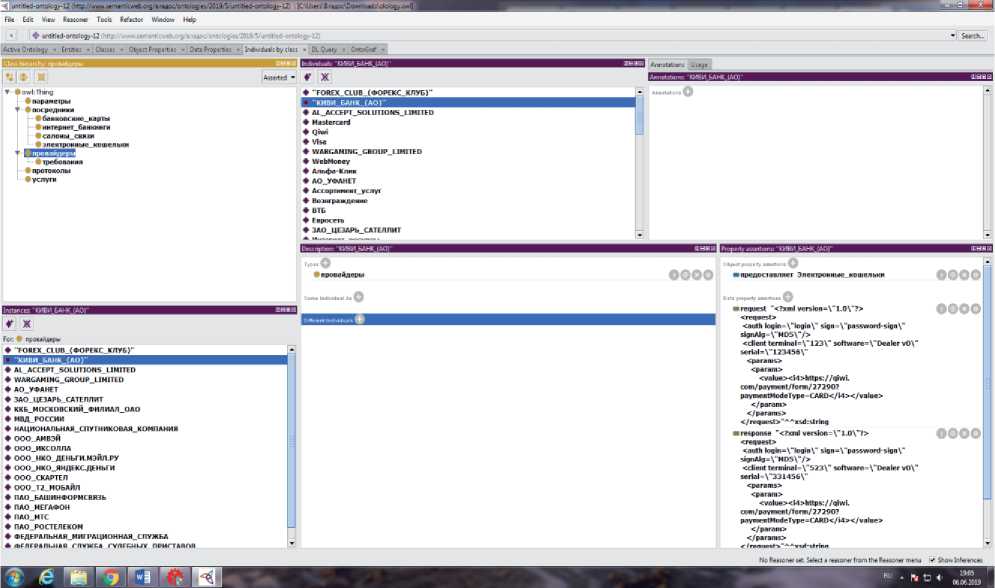Open Windows Explorer folder from taskbar
Viewport: 995px width, 588px height.
79,577
